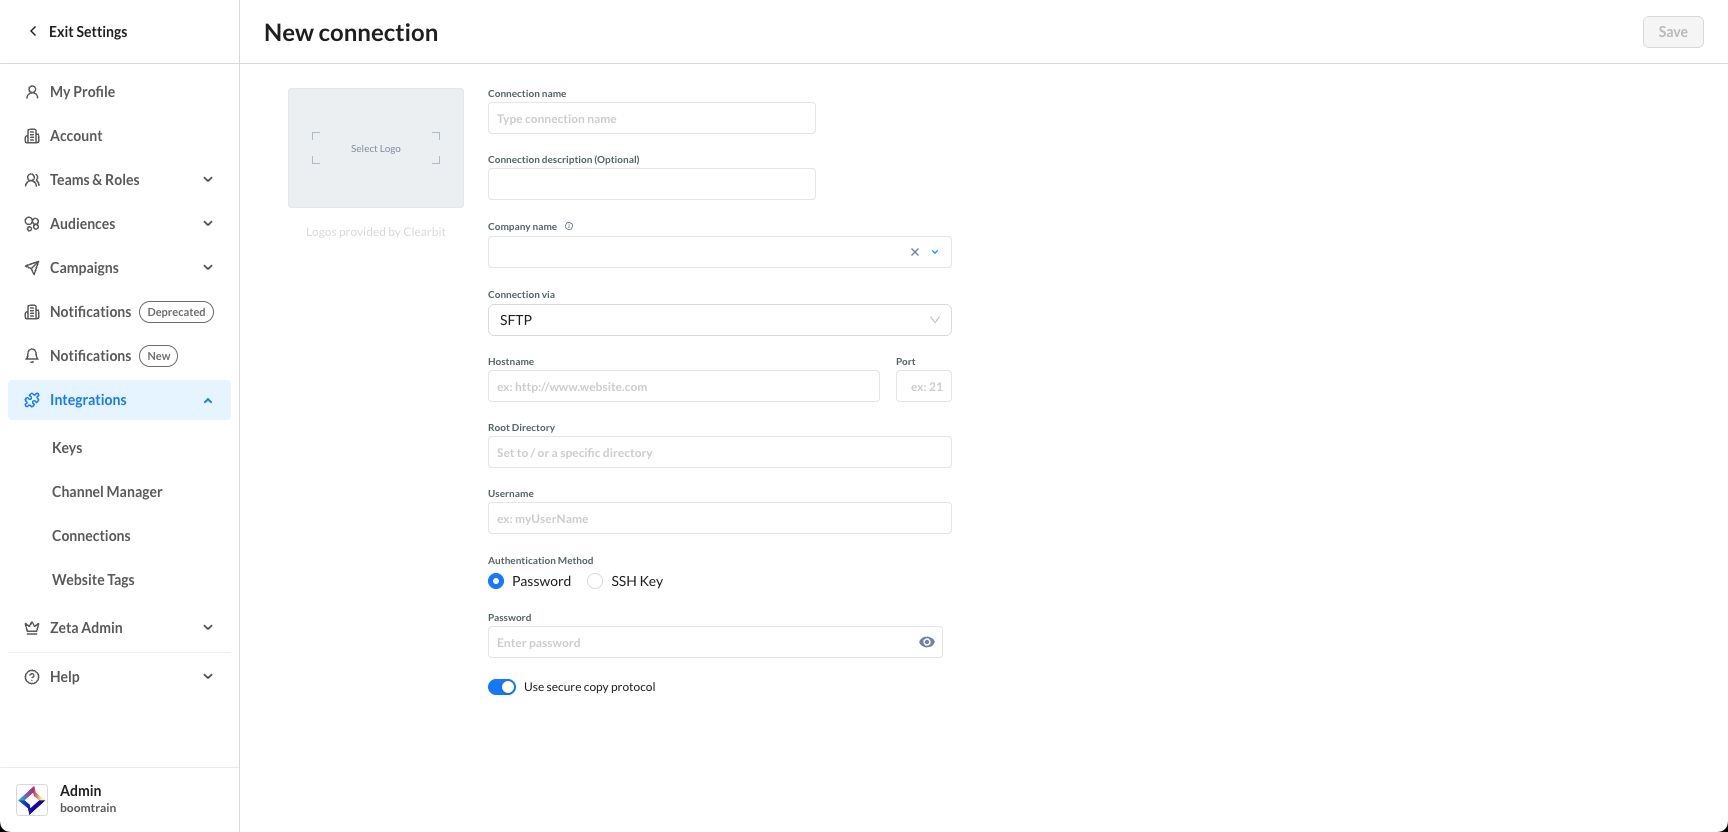Click the Zeta Admin crown icon

[32, 628]
